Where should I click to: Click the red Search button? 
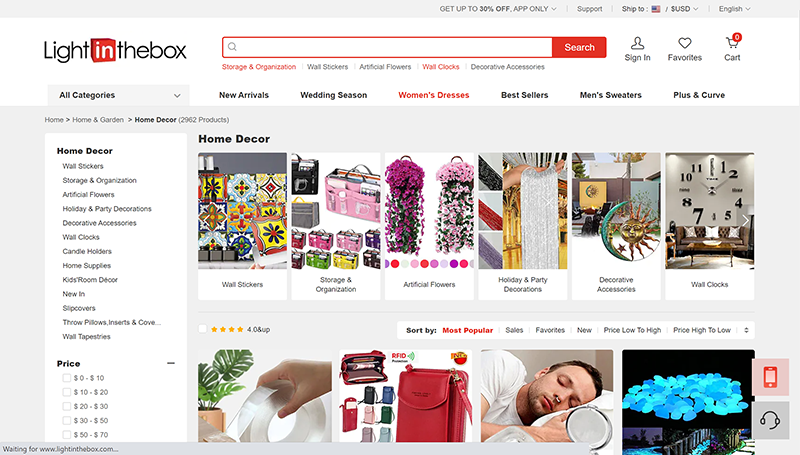579,47
